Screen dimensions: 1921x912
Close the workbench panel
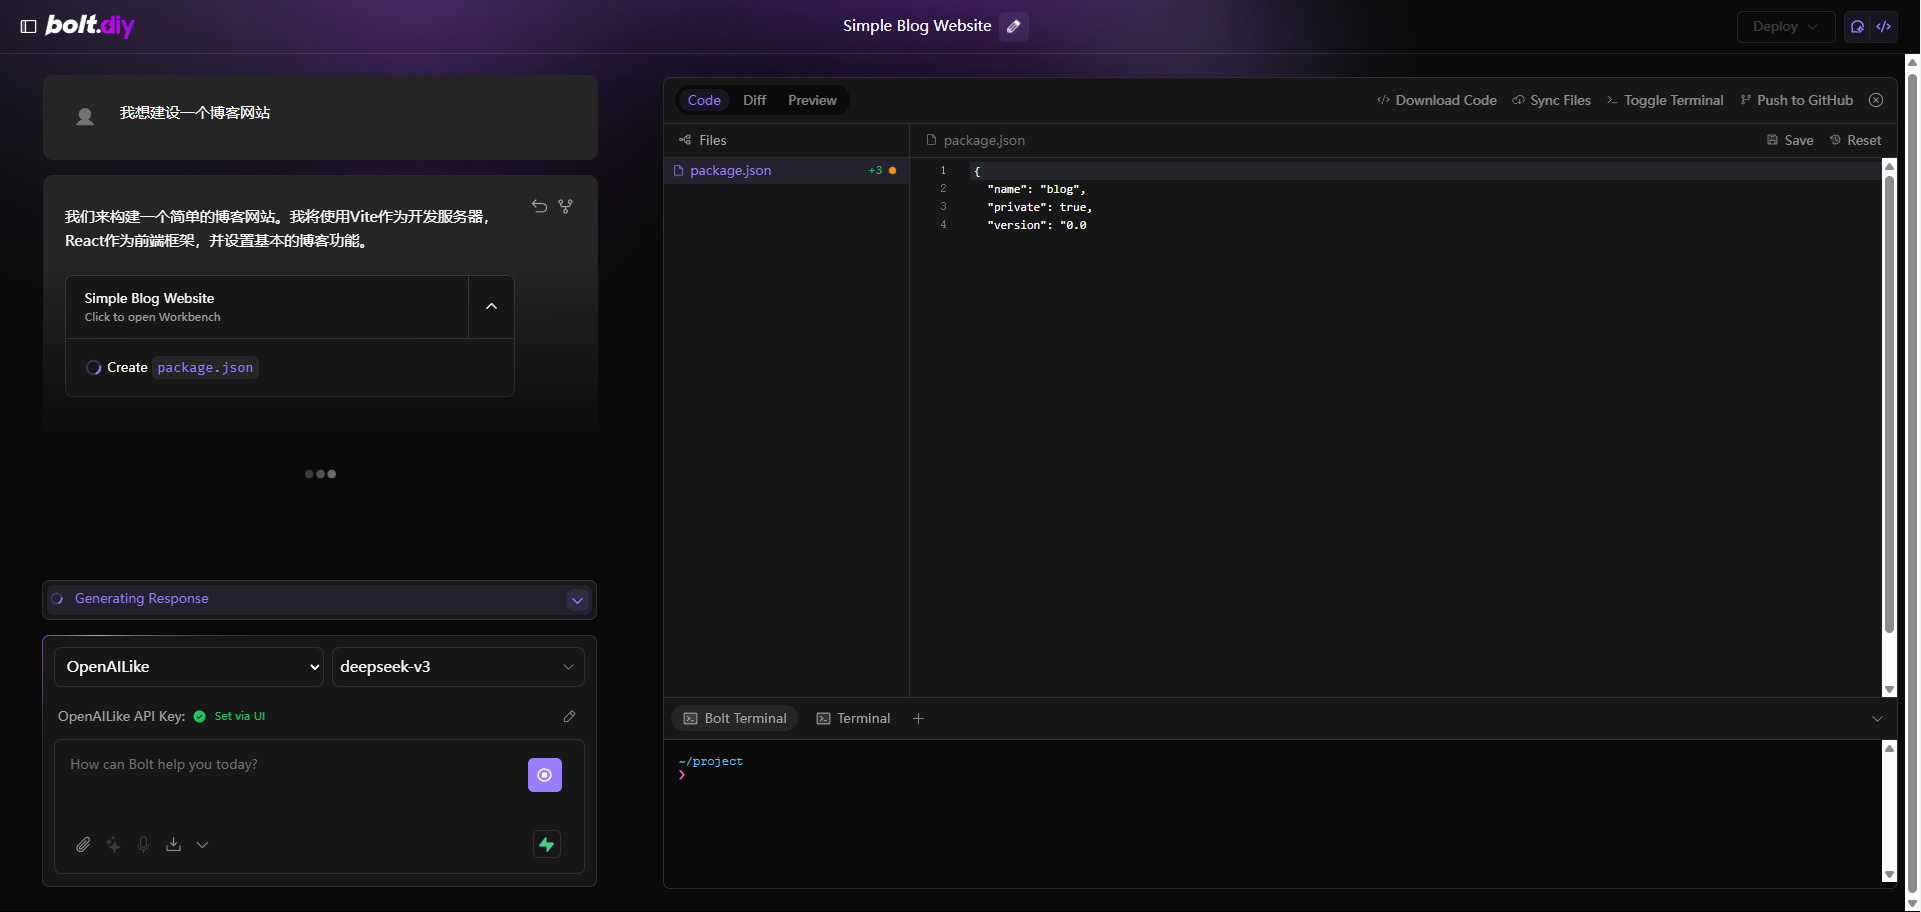(1877, 100)
